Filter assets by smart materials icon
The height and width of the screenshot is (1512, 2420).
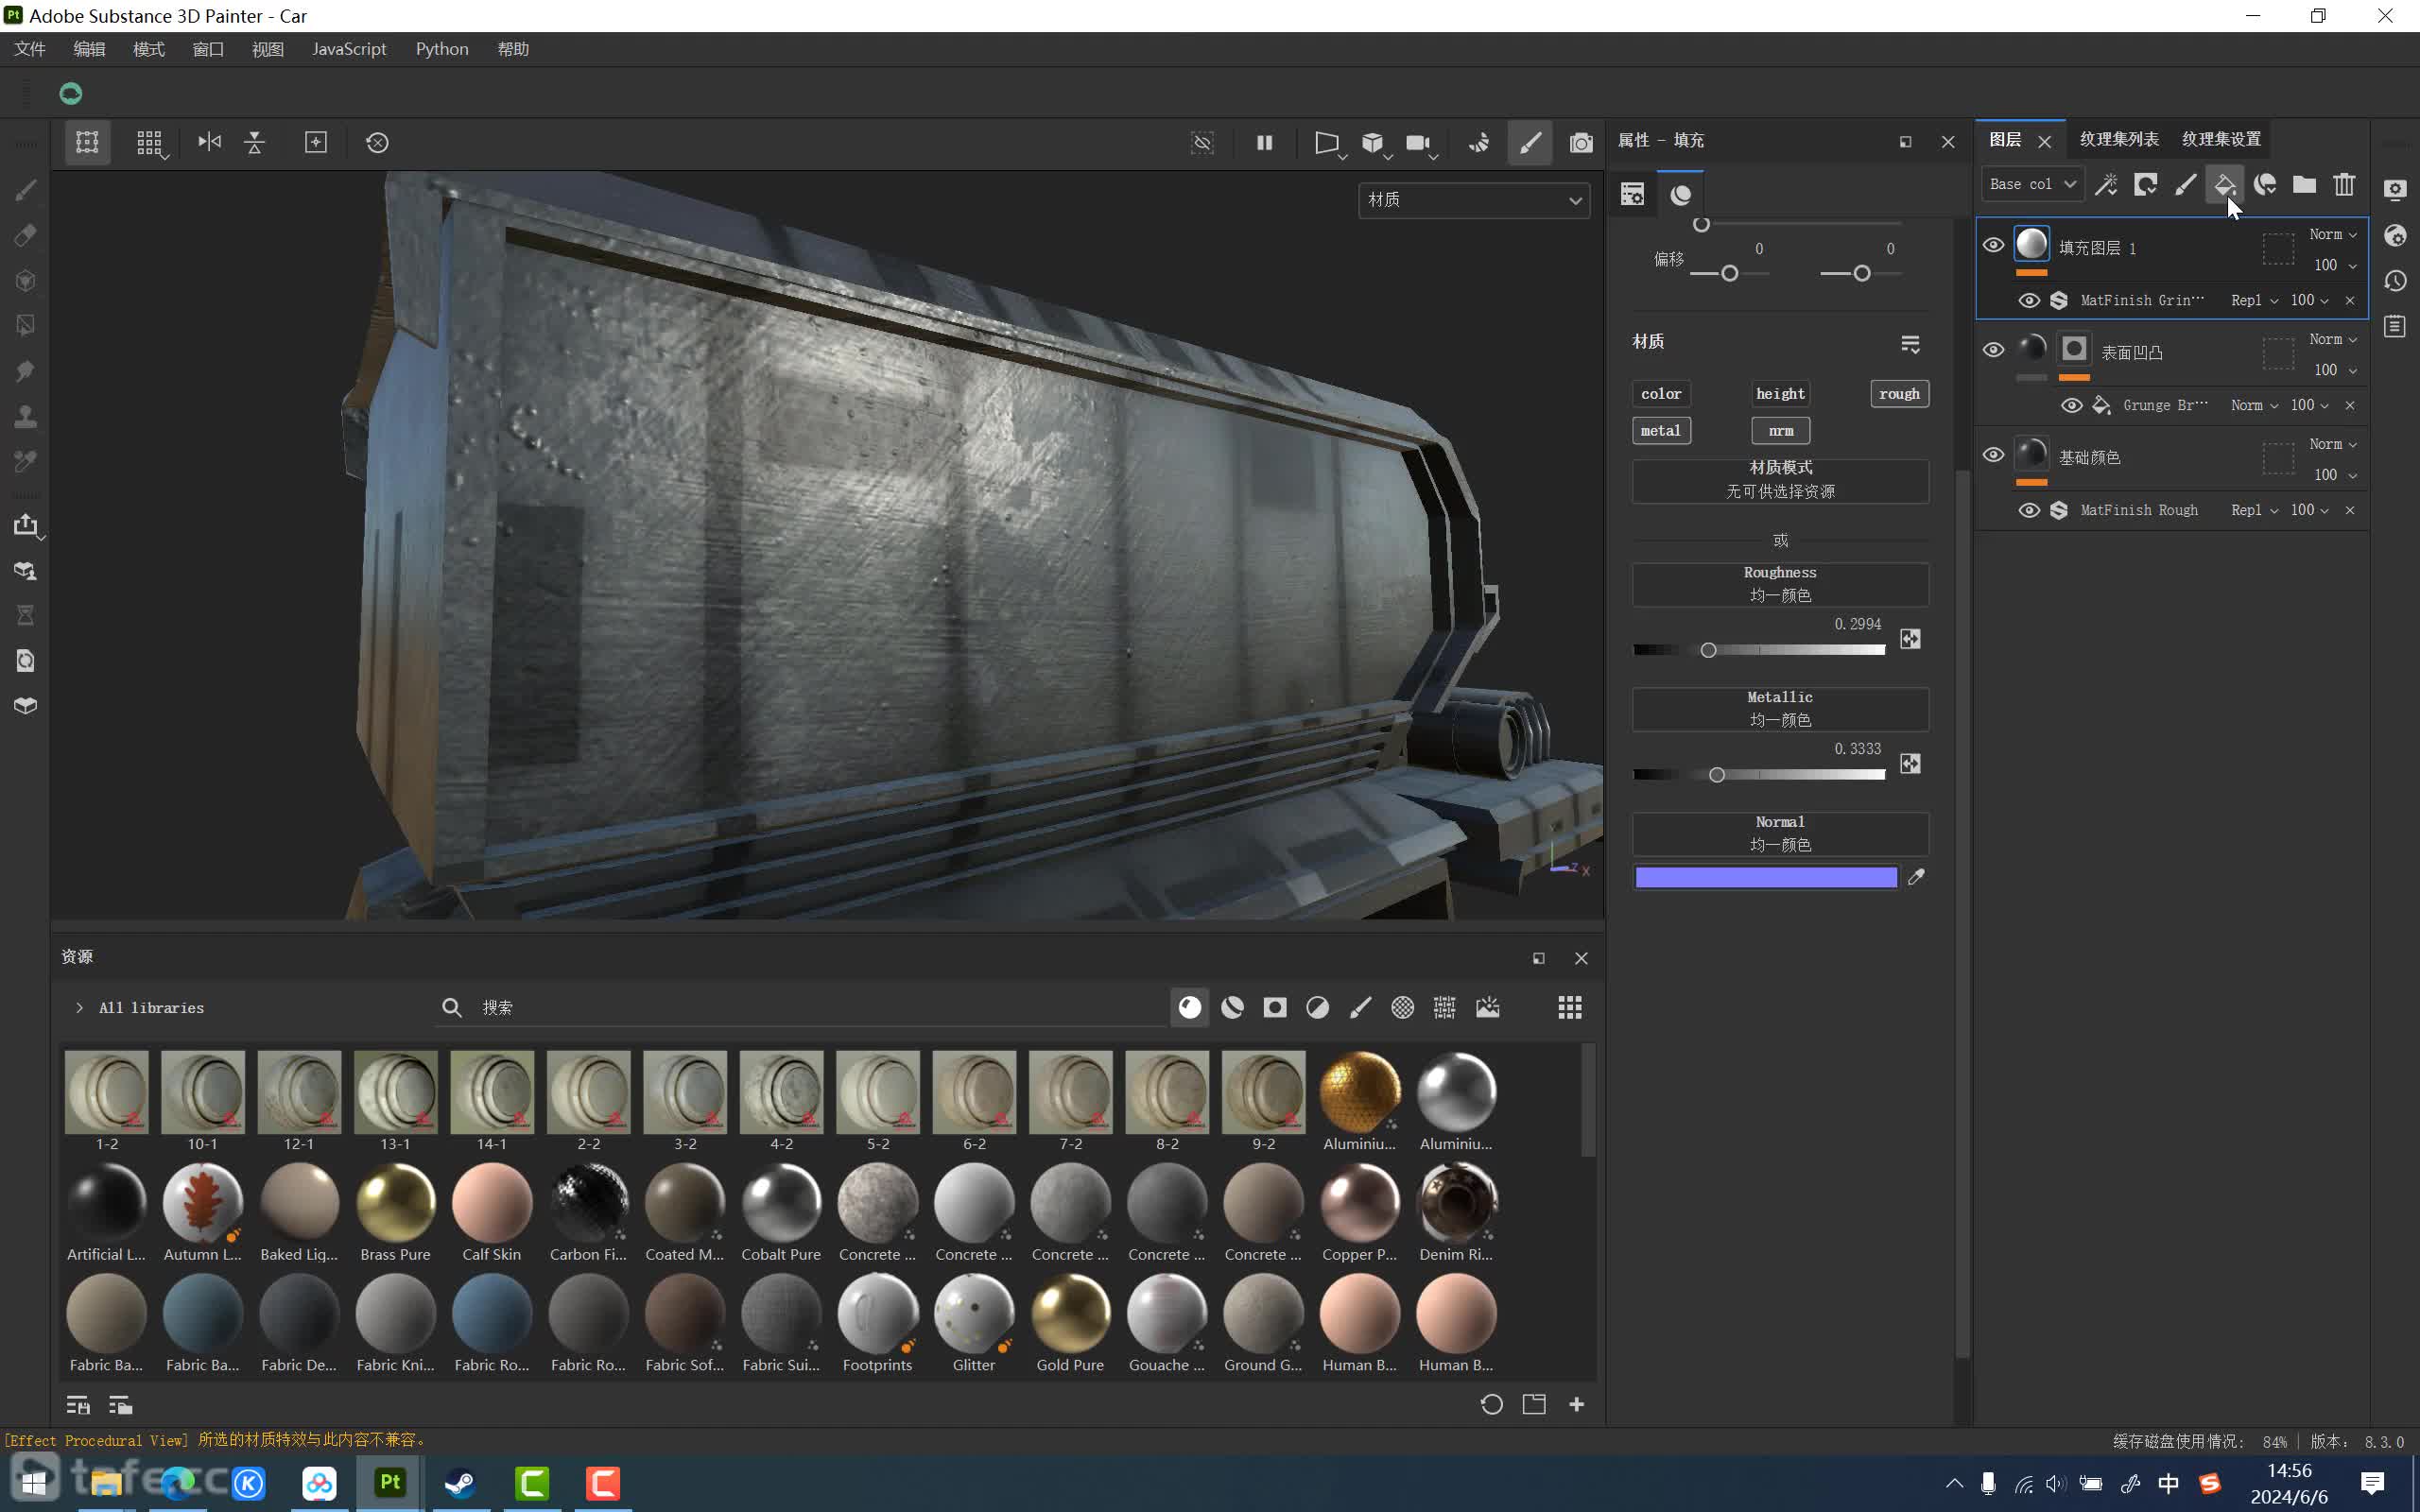1232,1007
